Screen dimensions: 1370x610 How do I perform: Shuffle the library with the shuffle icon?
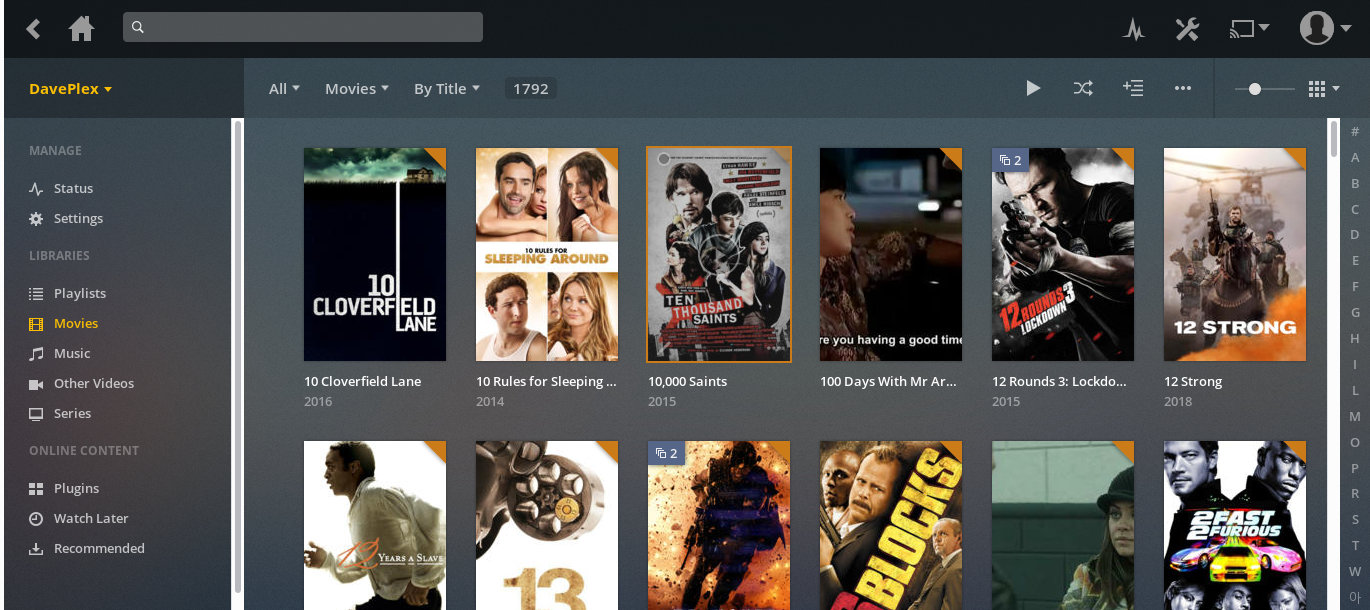point(1083,88)
